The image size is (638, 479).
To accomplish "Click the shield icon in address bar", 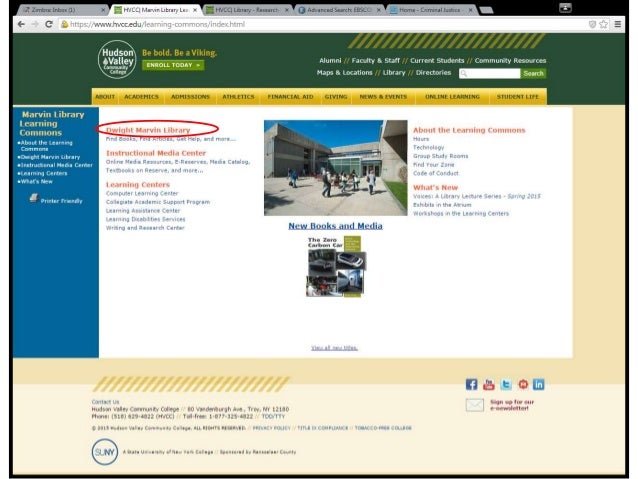I will (592, 24).
